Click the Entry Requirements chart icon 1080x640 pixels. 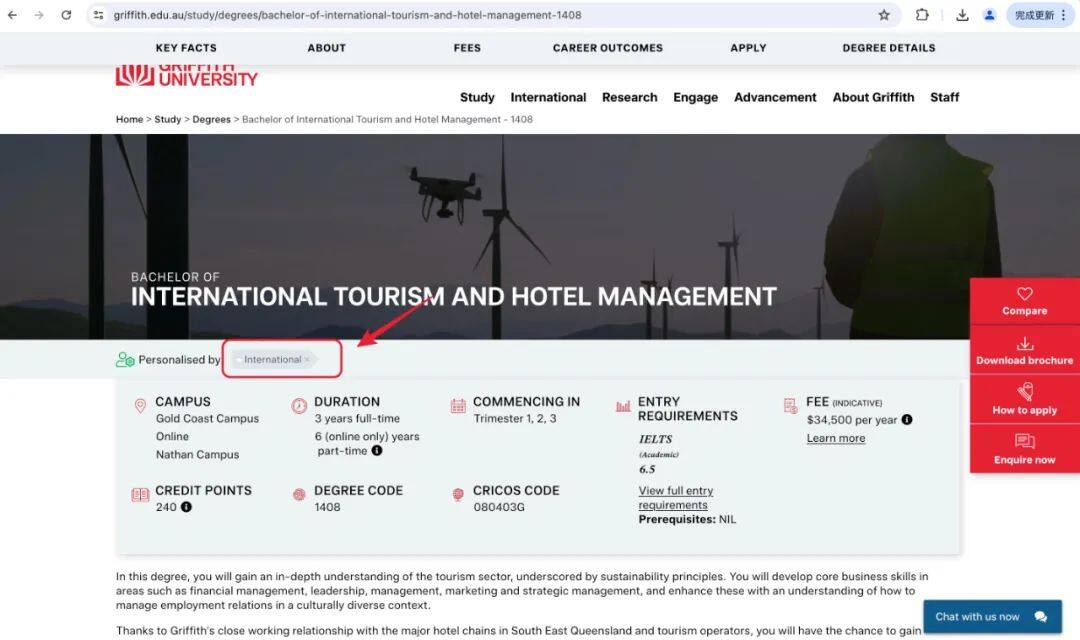click(x=623, y=406)
